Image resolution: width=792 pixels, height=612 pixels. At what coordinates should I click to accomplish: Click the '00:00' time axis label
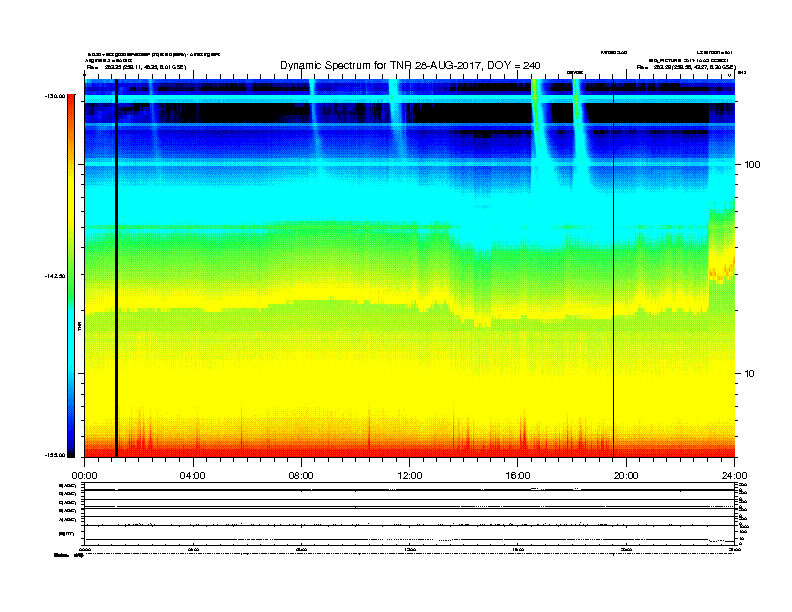tap(84, 476)
